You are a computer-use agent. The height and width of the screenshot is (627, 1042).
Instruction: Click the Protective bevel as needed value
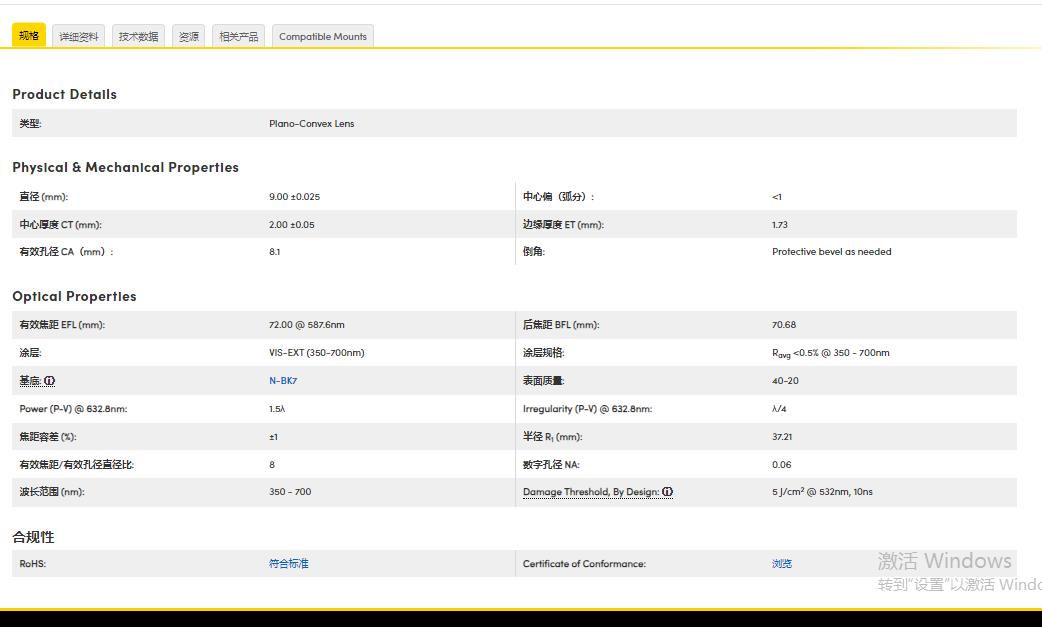[x=831, y=252]
